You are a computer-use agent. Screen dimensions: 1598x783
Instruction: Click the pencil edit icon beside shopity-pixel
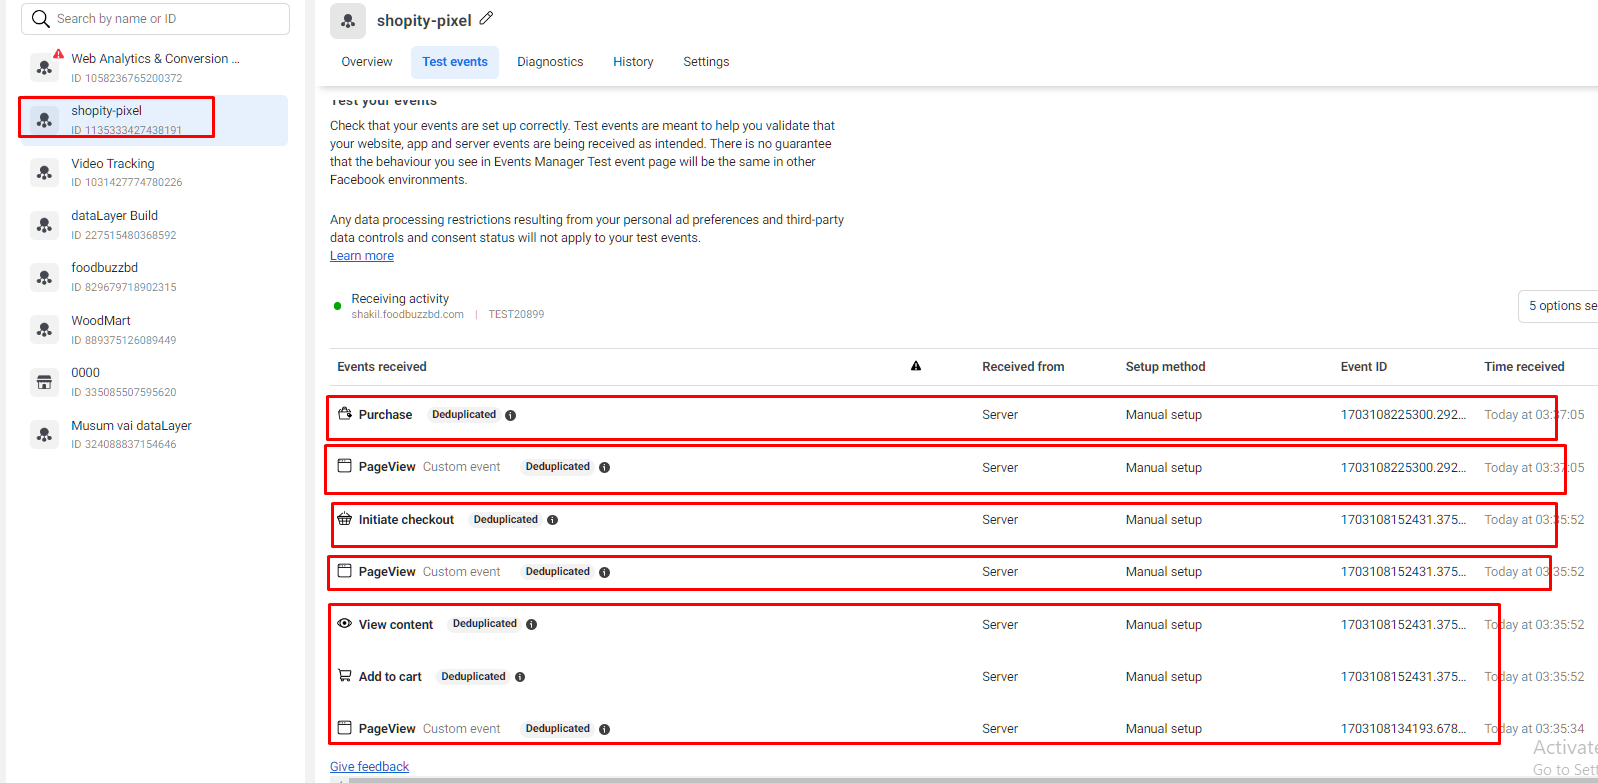click(486, 18)
